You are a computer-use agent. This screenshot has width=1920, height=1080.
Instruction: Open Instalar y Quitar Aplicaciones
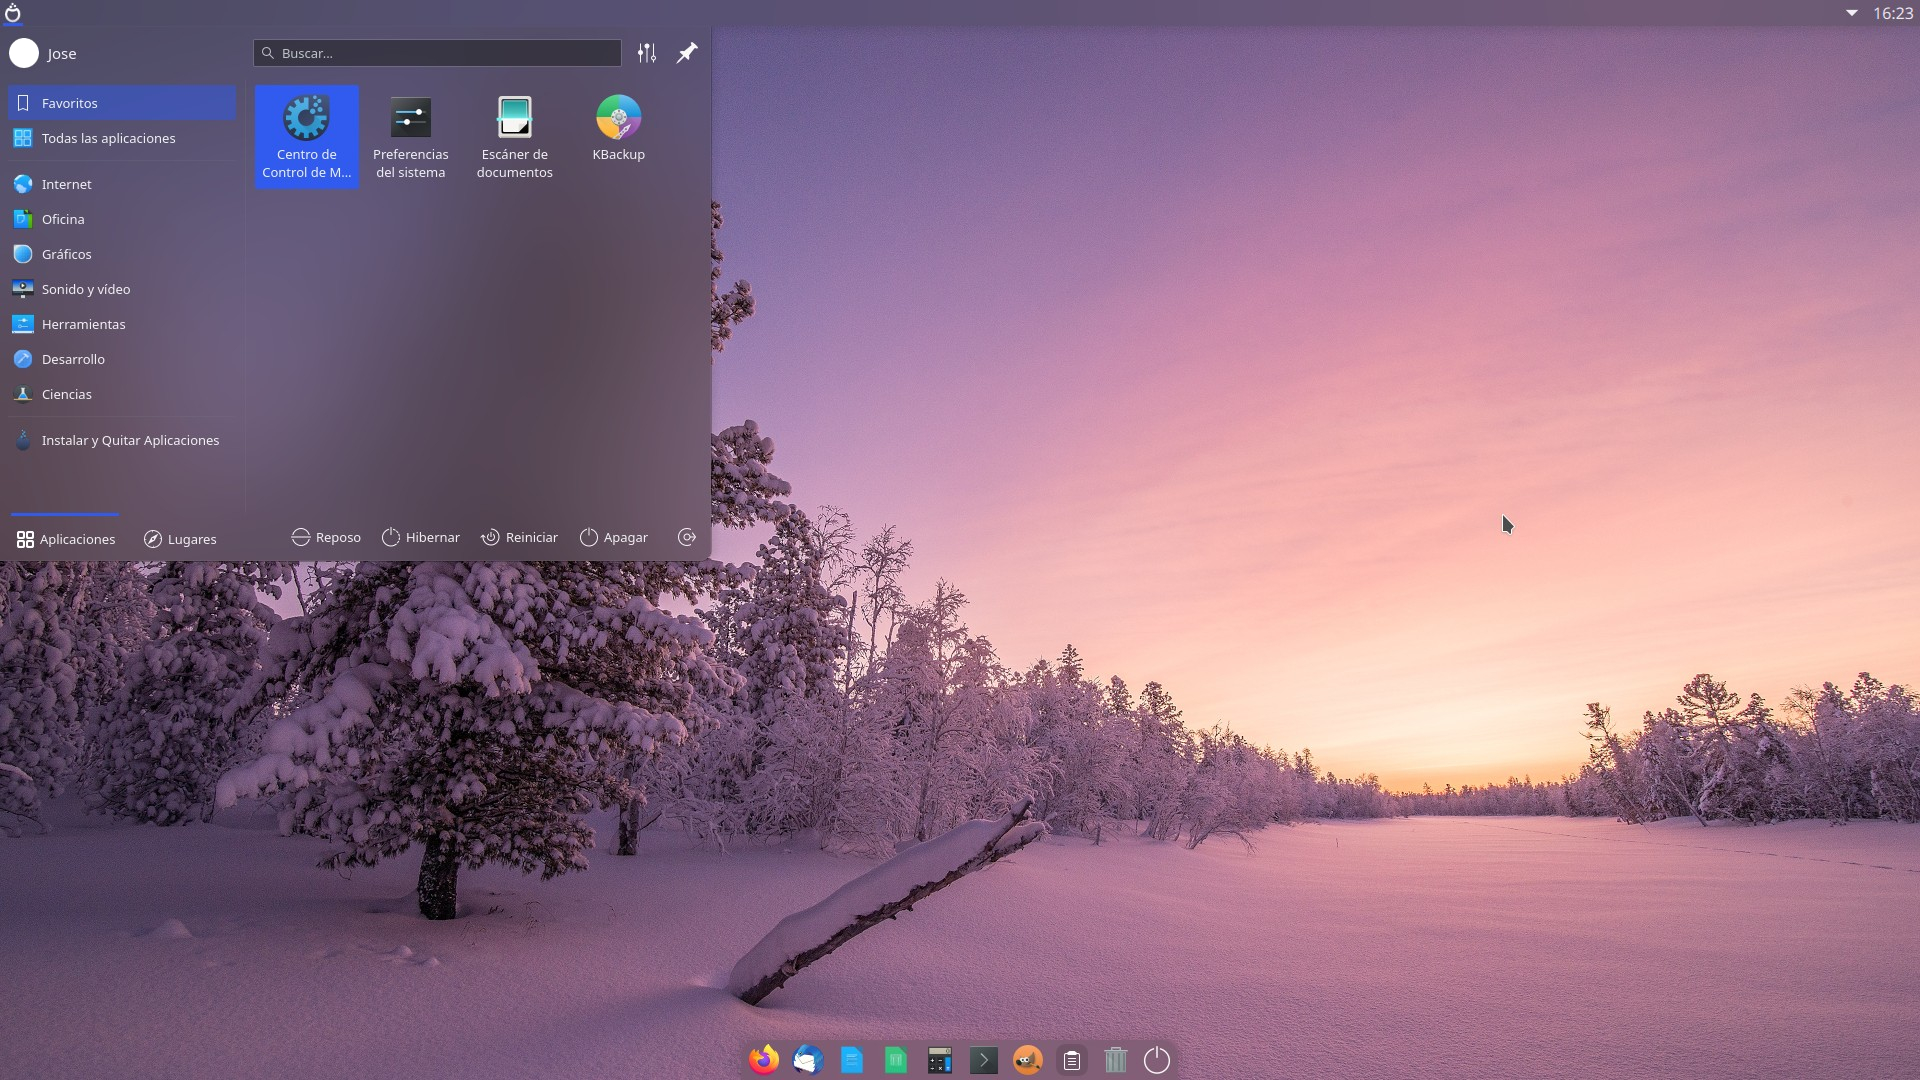(130, 440)
